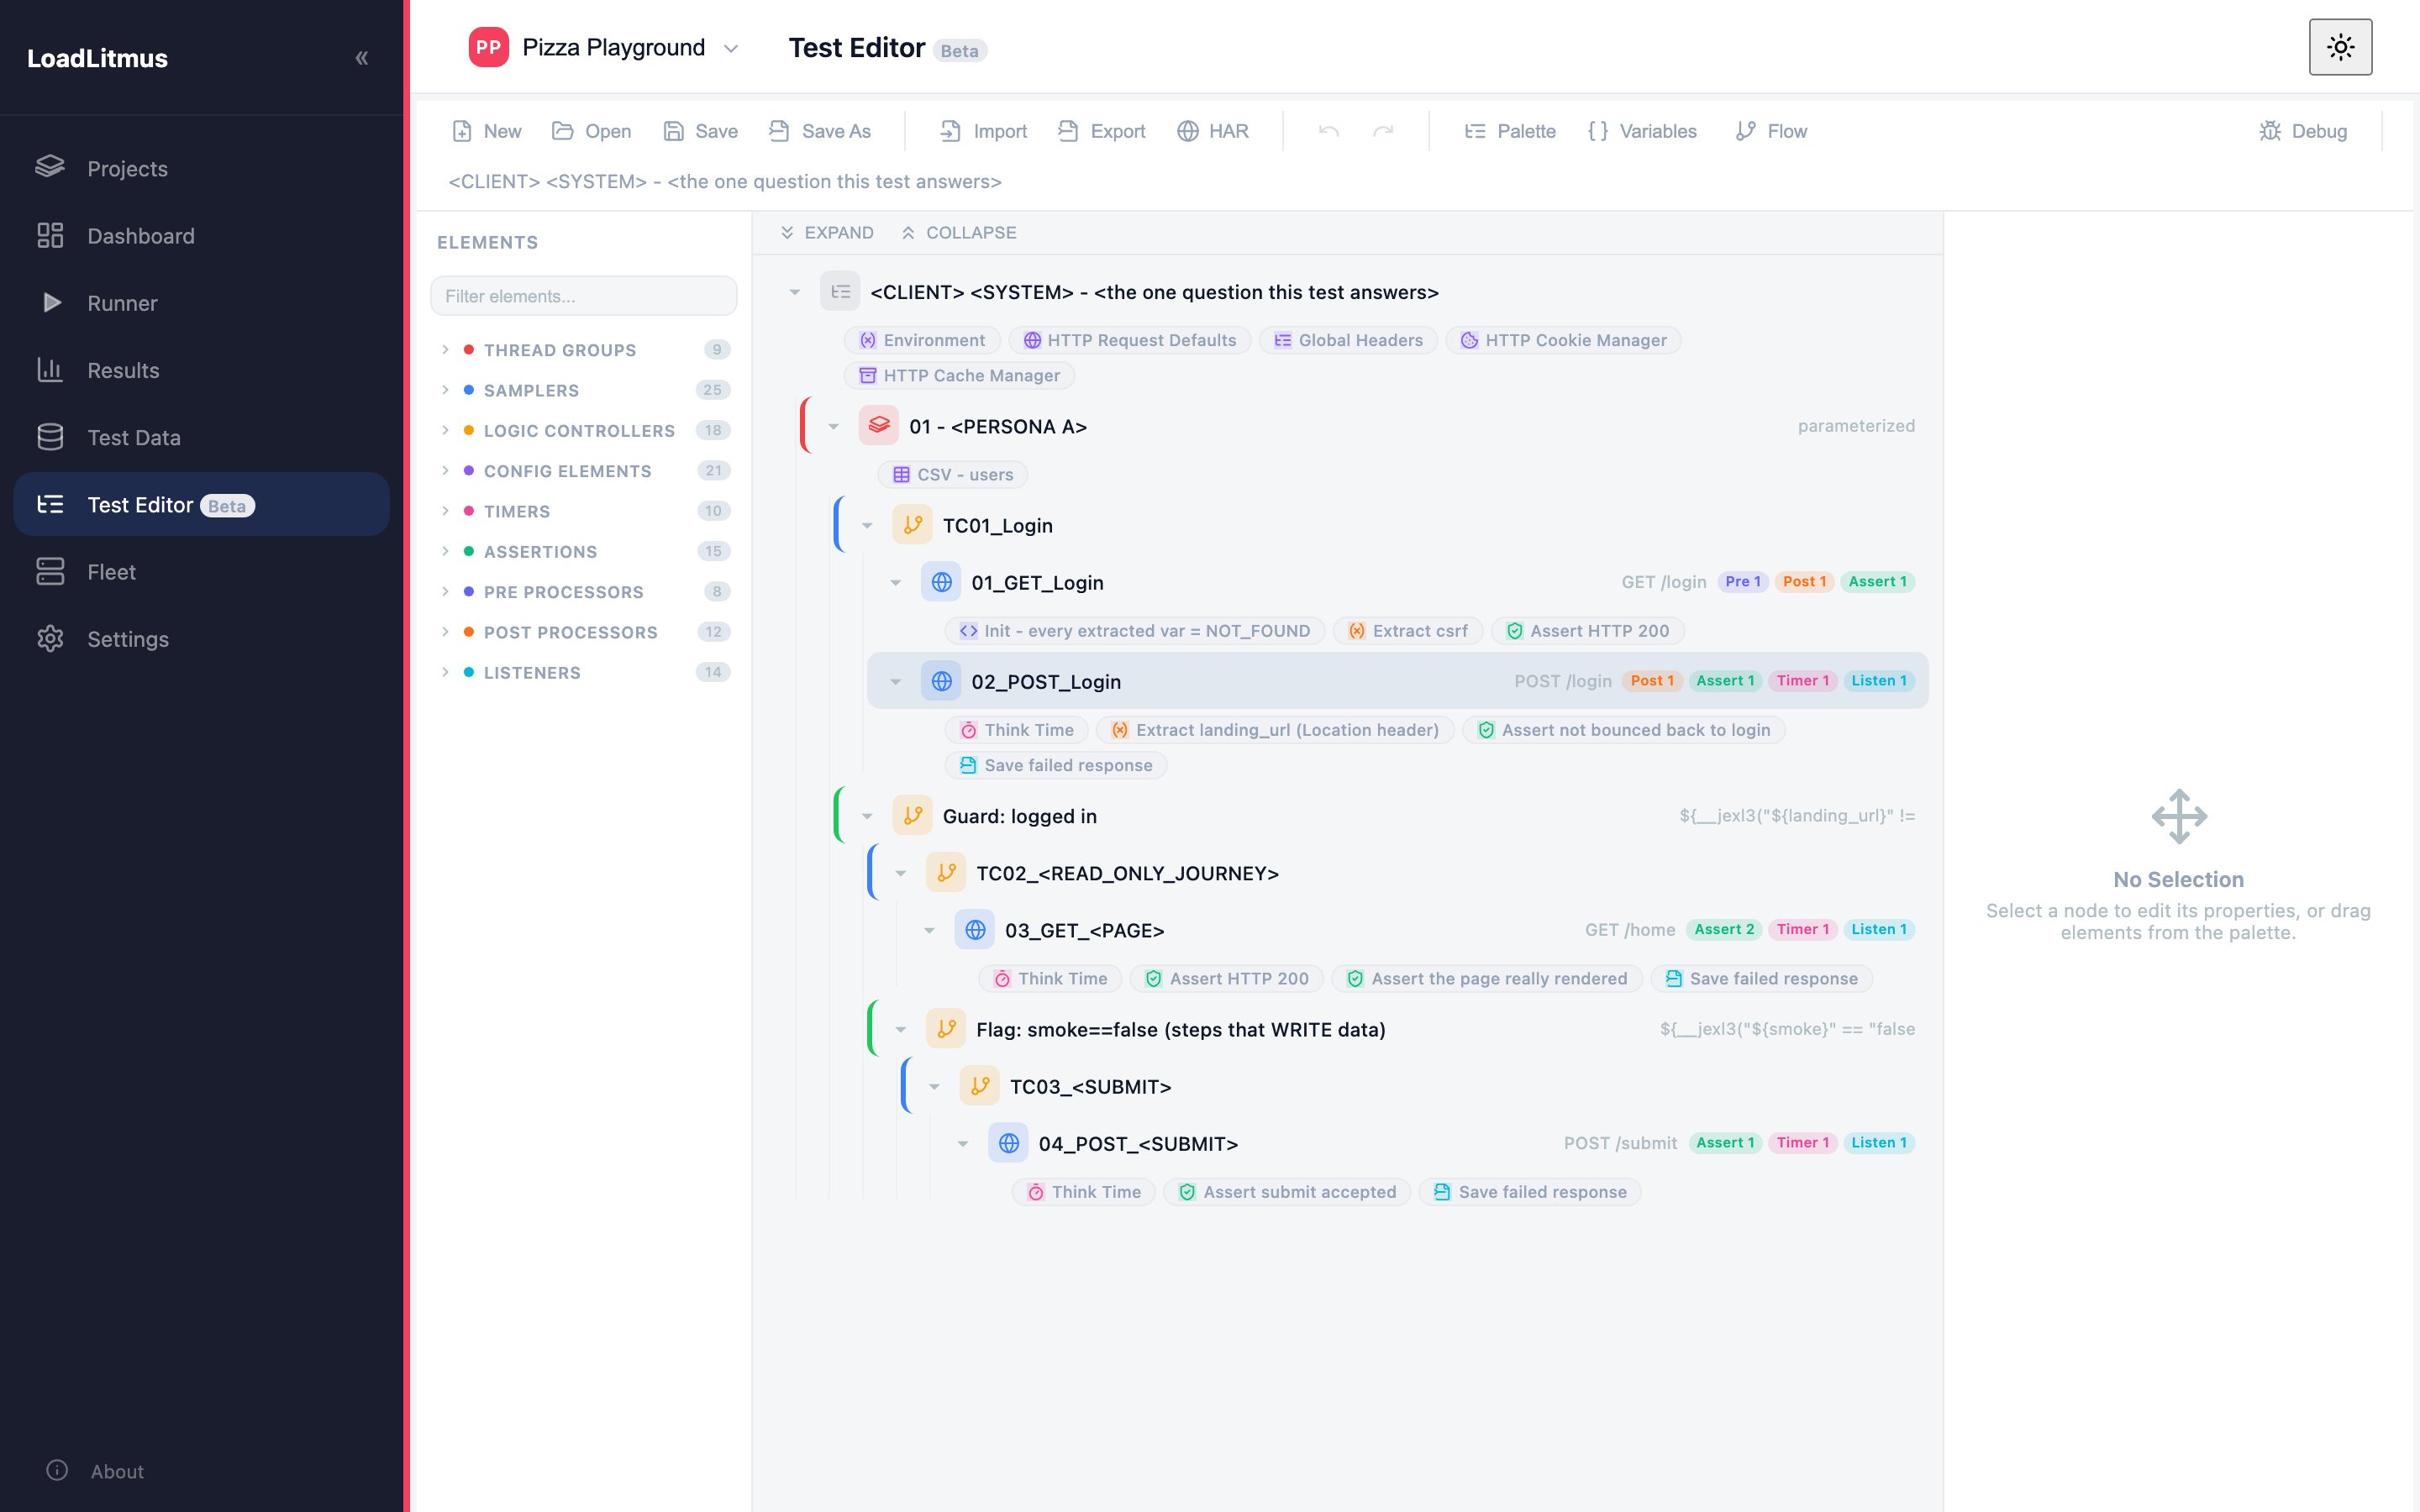This screenshot has width=2420, height=1512.
Task: Open the Fleet section
Action: [201, 571]
